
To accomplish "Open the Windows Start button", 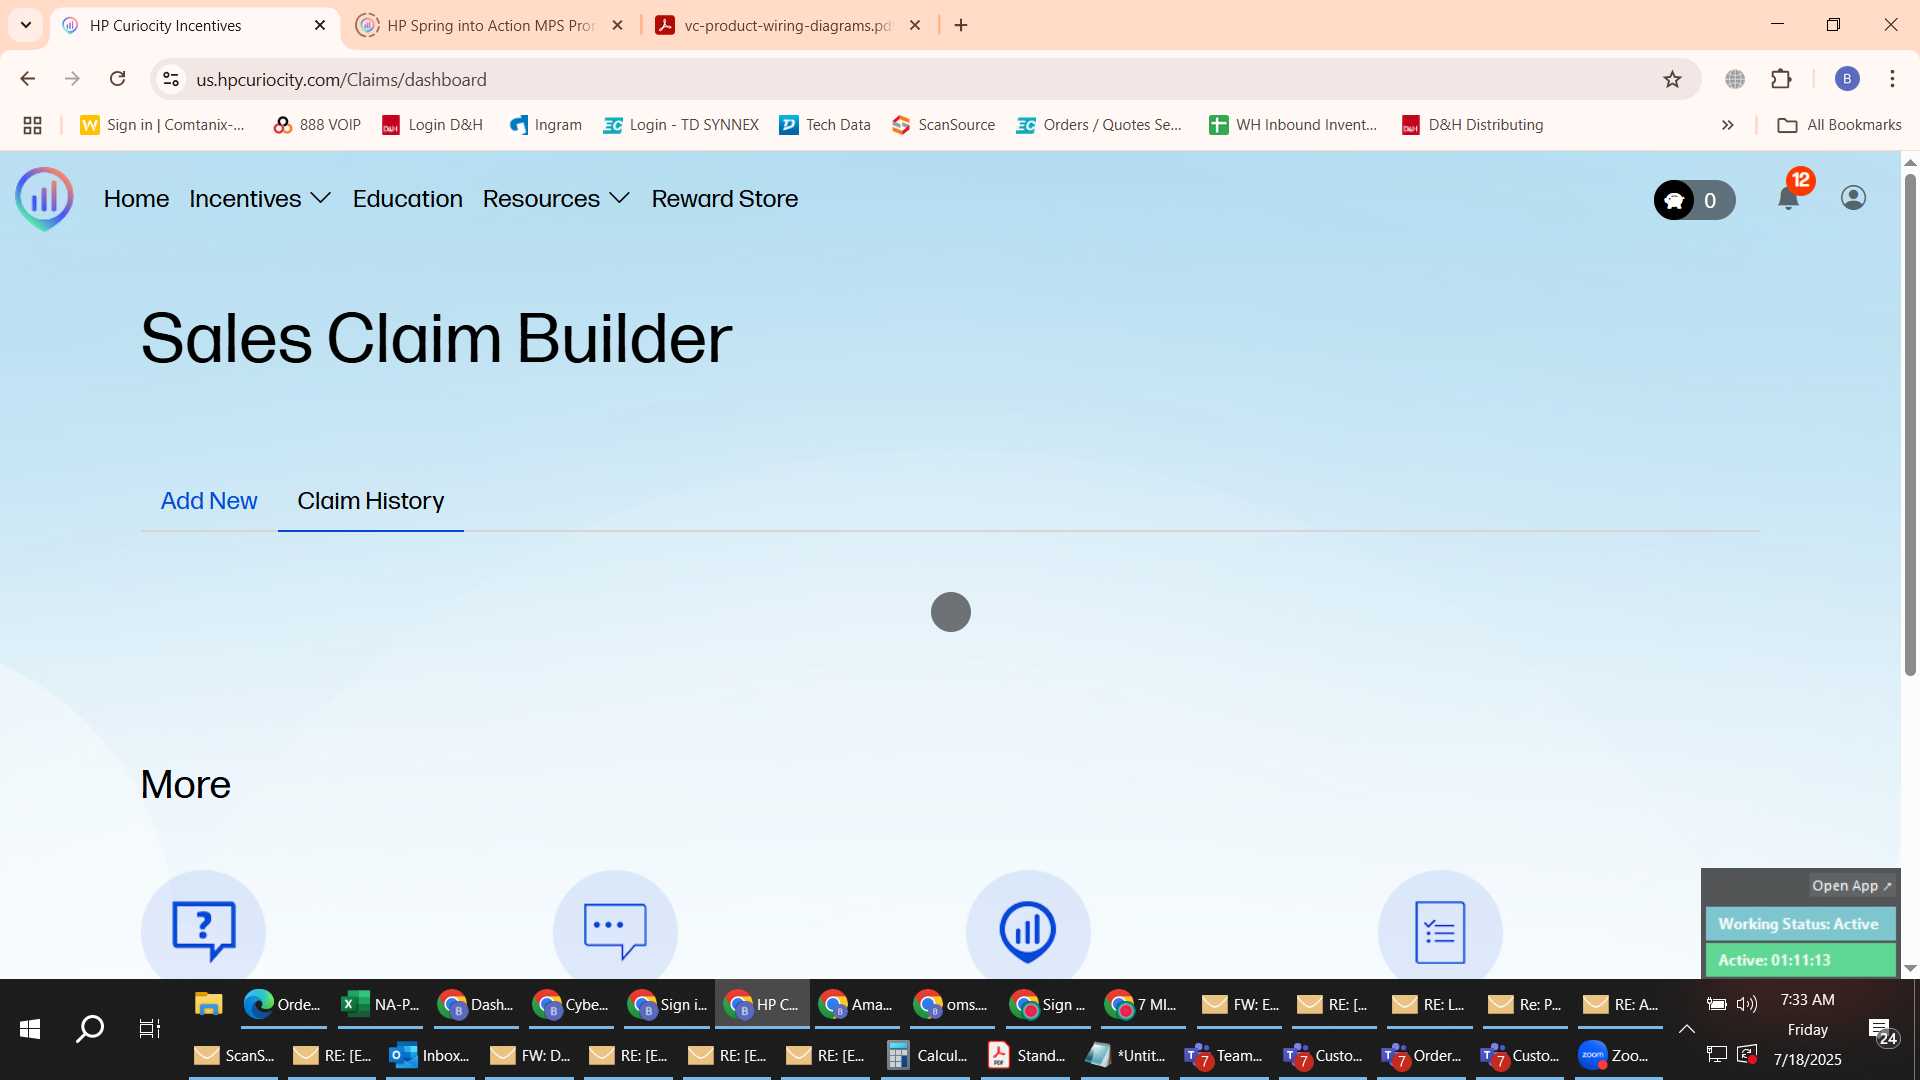I will click(30, 1029).
